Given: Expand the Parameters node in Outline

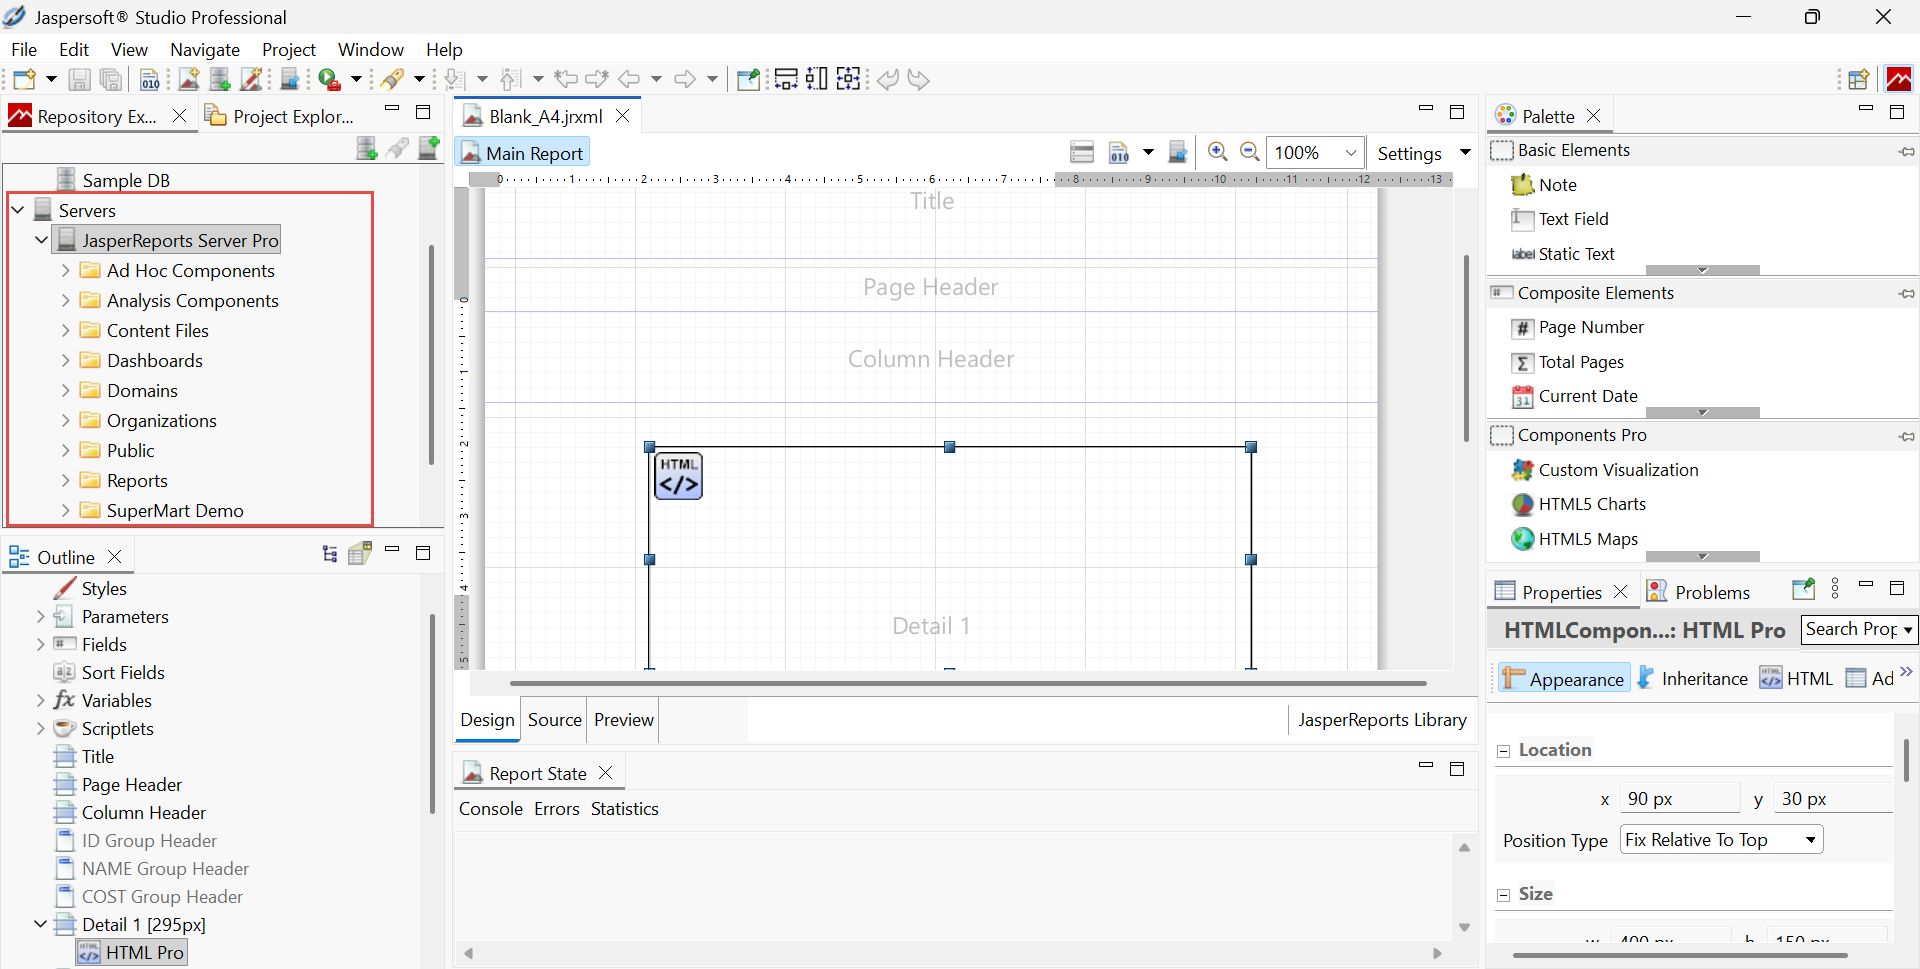Looking at the screenshot, I should [x=41, y=617].
